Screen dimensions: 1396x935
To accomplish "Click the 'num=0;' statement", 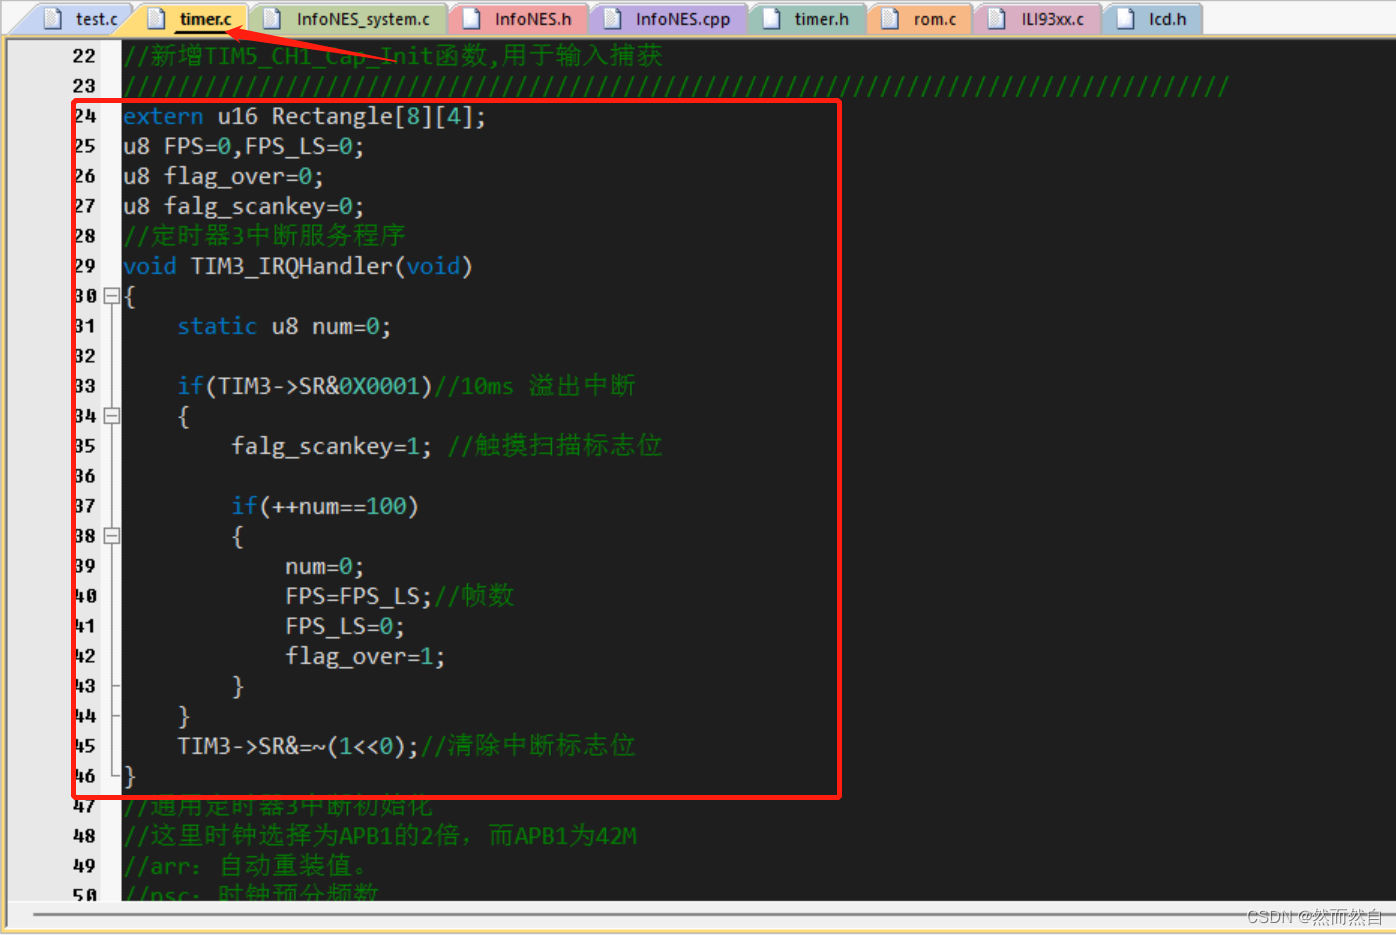I will coord(324,566).
